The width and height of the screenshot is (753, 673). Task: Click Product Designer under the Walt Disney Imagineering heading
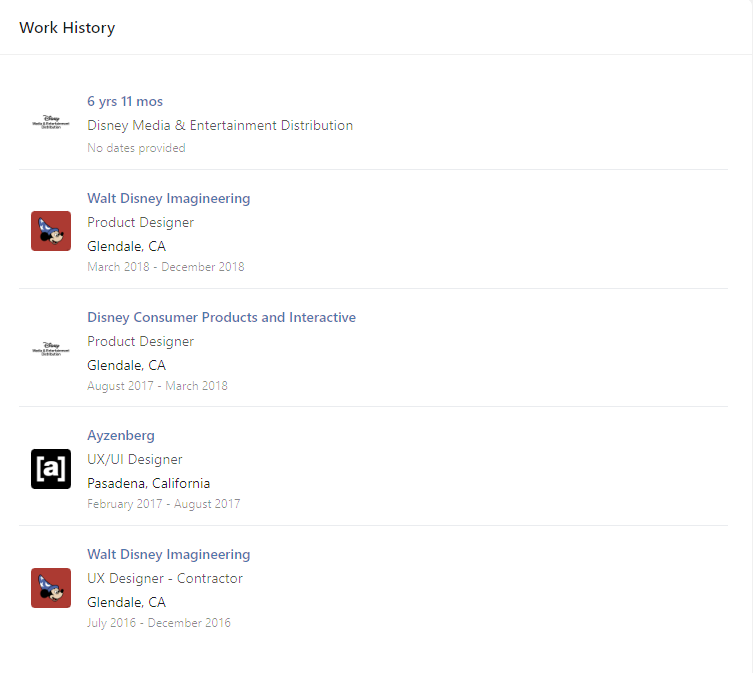click(141, 222)
